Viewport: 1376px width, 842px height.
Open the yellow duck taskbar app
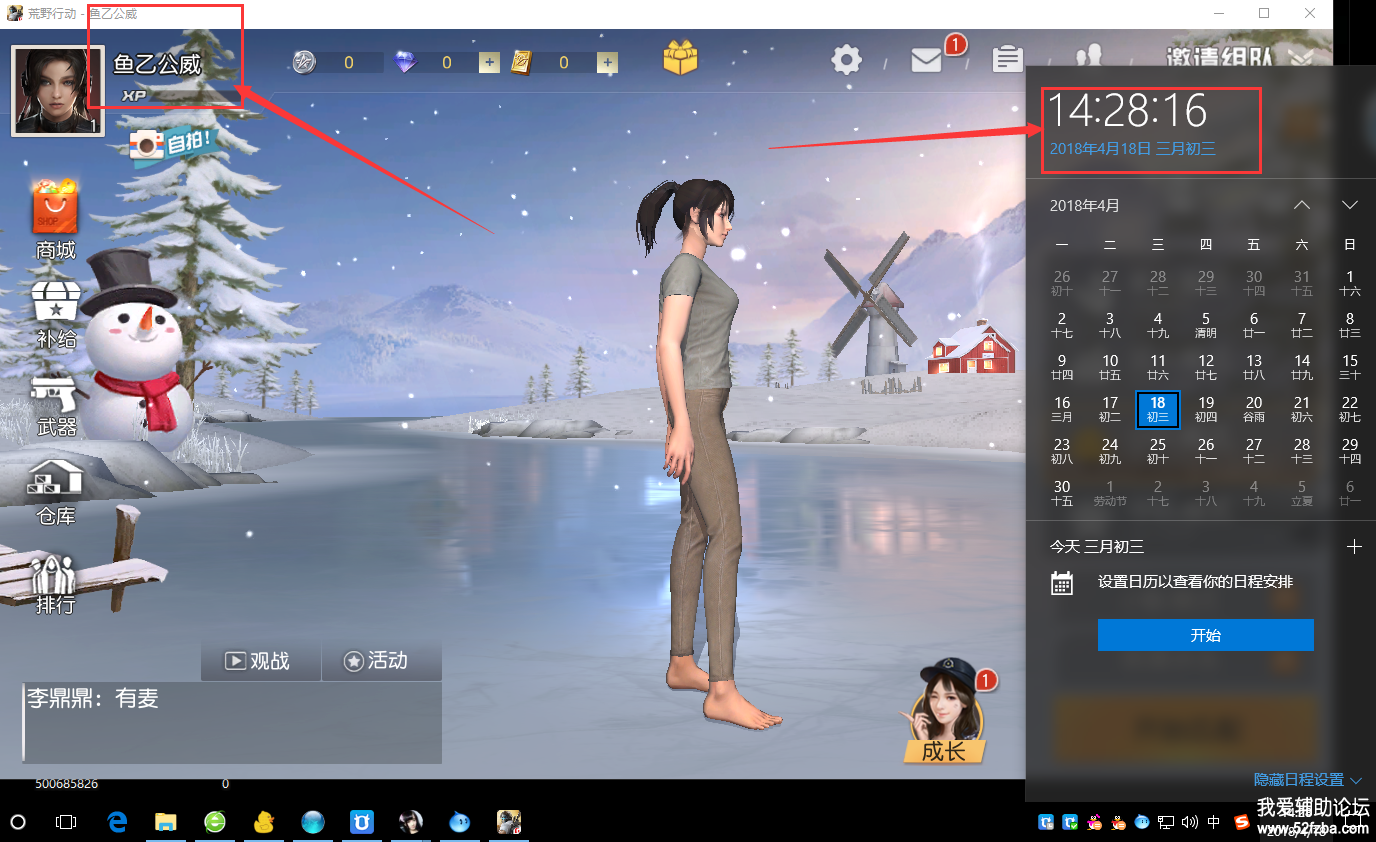click(263, 822)
